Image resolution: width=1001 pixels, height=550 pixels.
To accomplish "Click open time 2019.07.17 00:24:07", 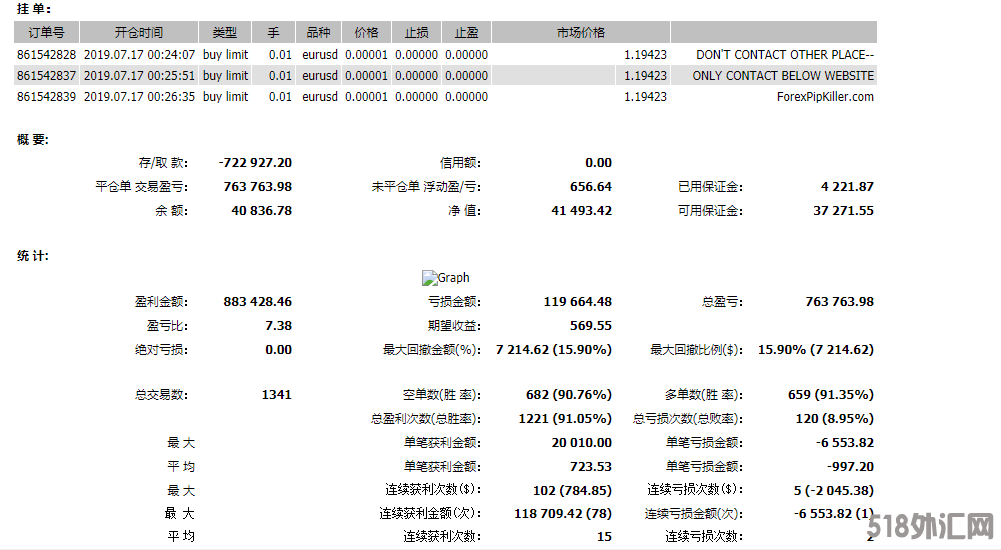I will (x=139, y=55).
